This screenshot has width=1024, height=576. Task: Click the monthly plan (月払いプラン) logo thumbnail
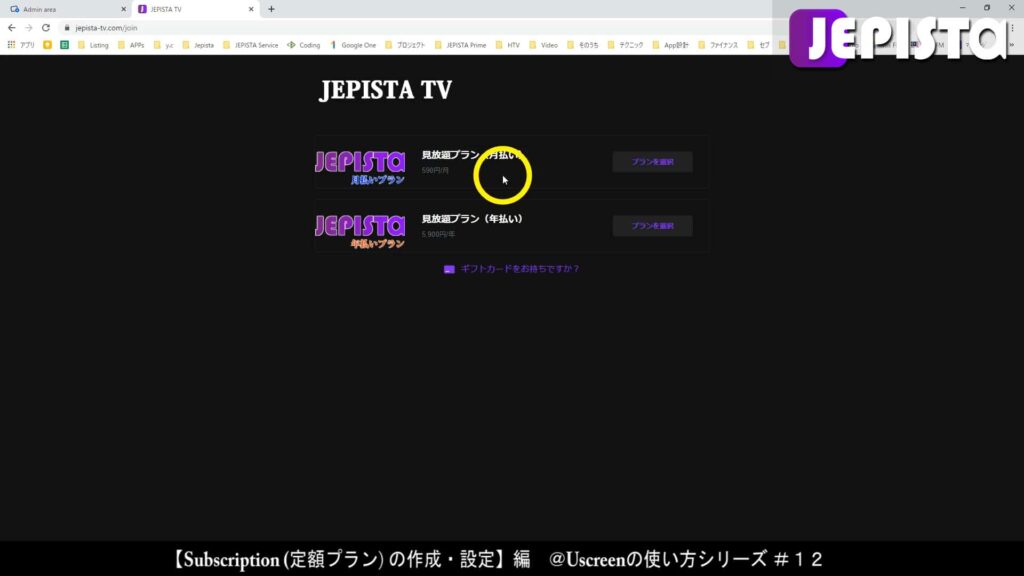(360, 167)
